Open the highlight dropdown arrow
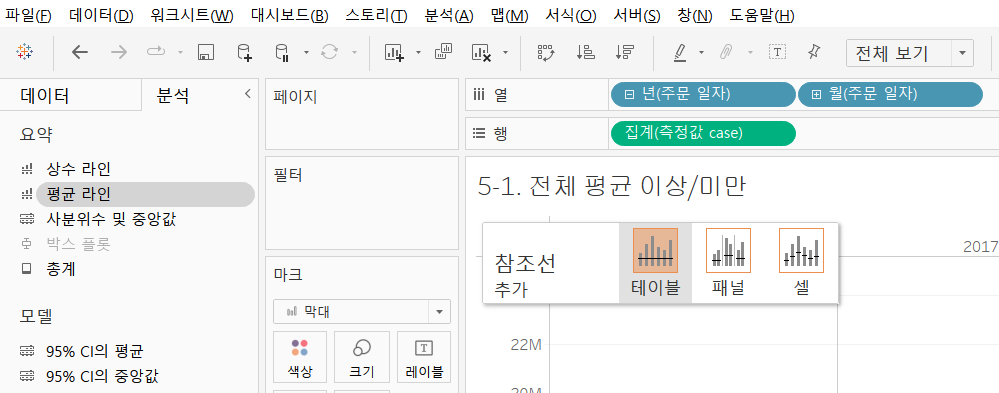The height and width of the screenshot is (393, 999). [x=701, y=52]
